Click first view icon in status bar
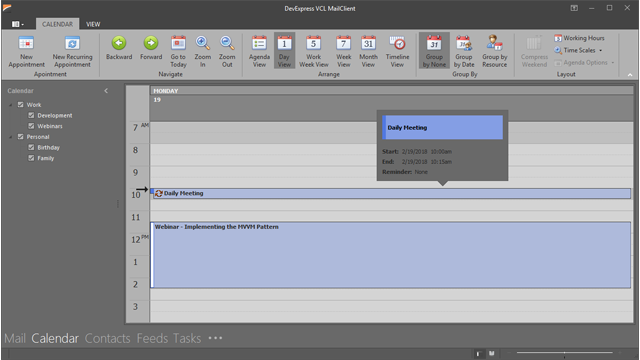The width and height of the screenshot is (640, 360). click(x=478, y=353)
